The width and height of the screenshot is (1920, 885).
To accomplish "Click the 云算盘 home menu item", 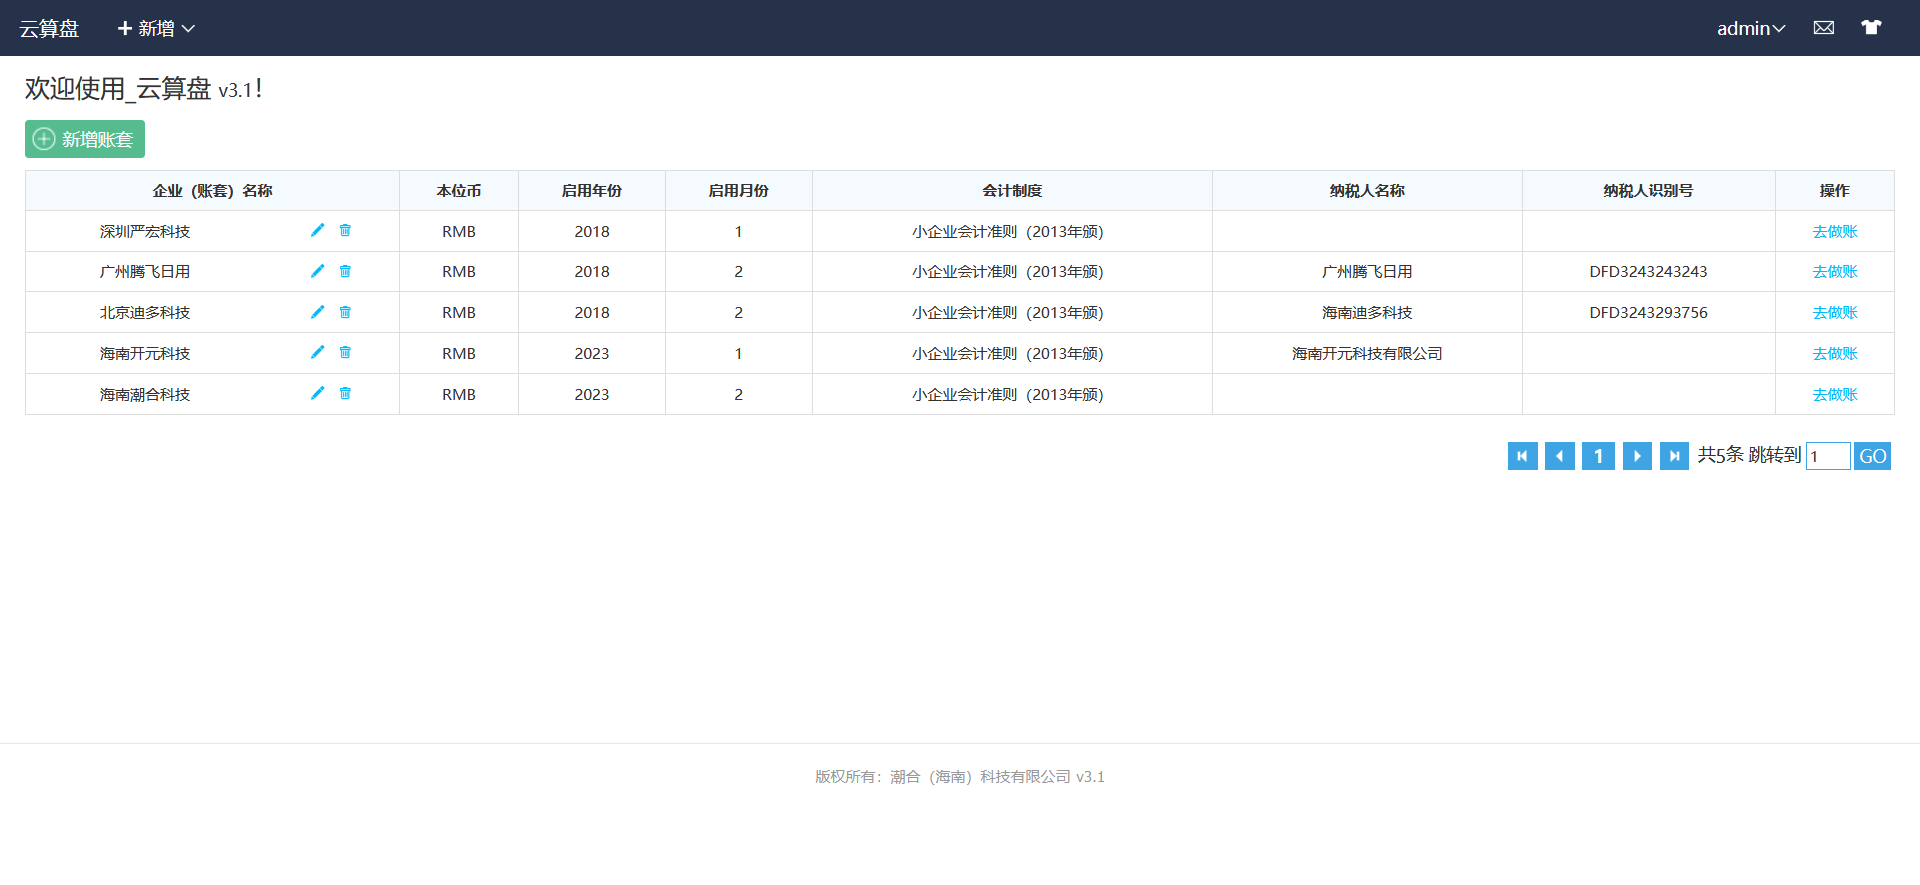I will click(x=49, y=28).
